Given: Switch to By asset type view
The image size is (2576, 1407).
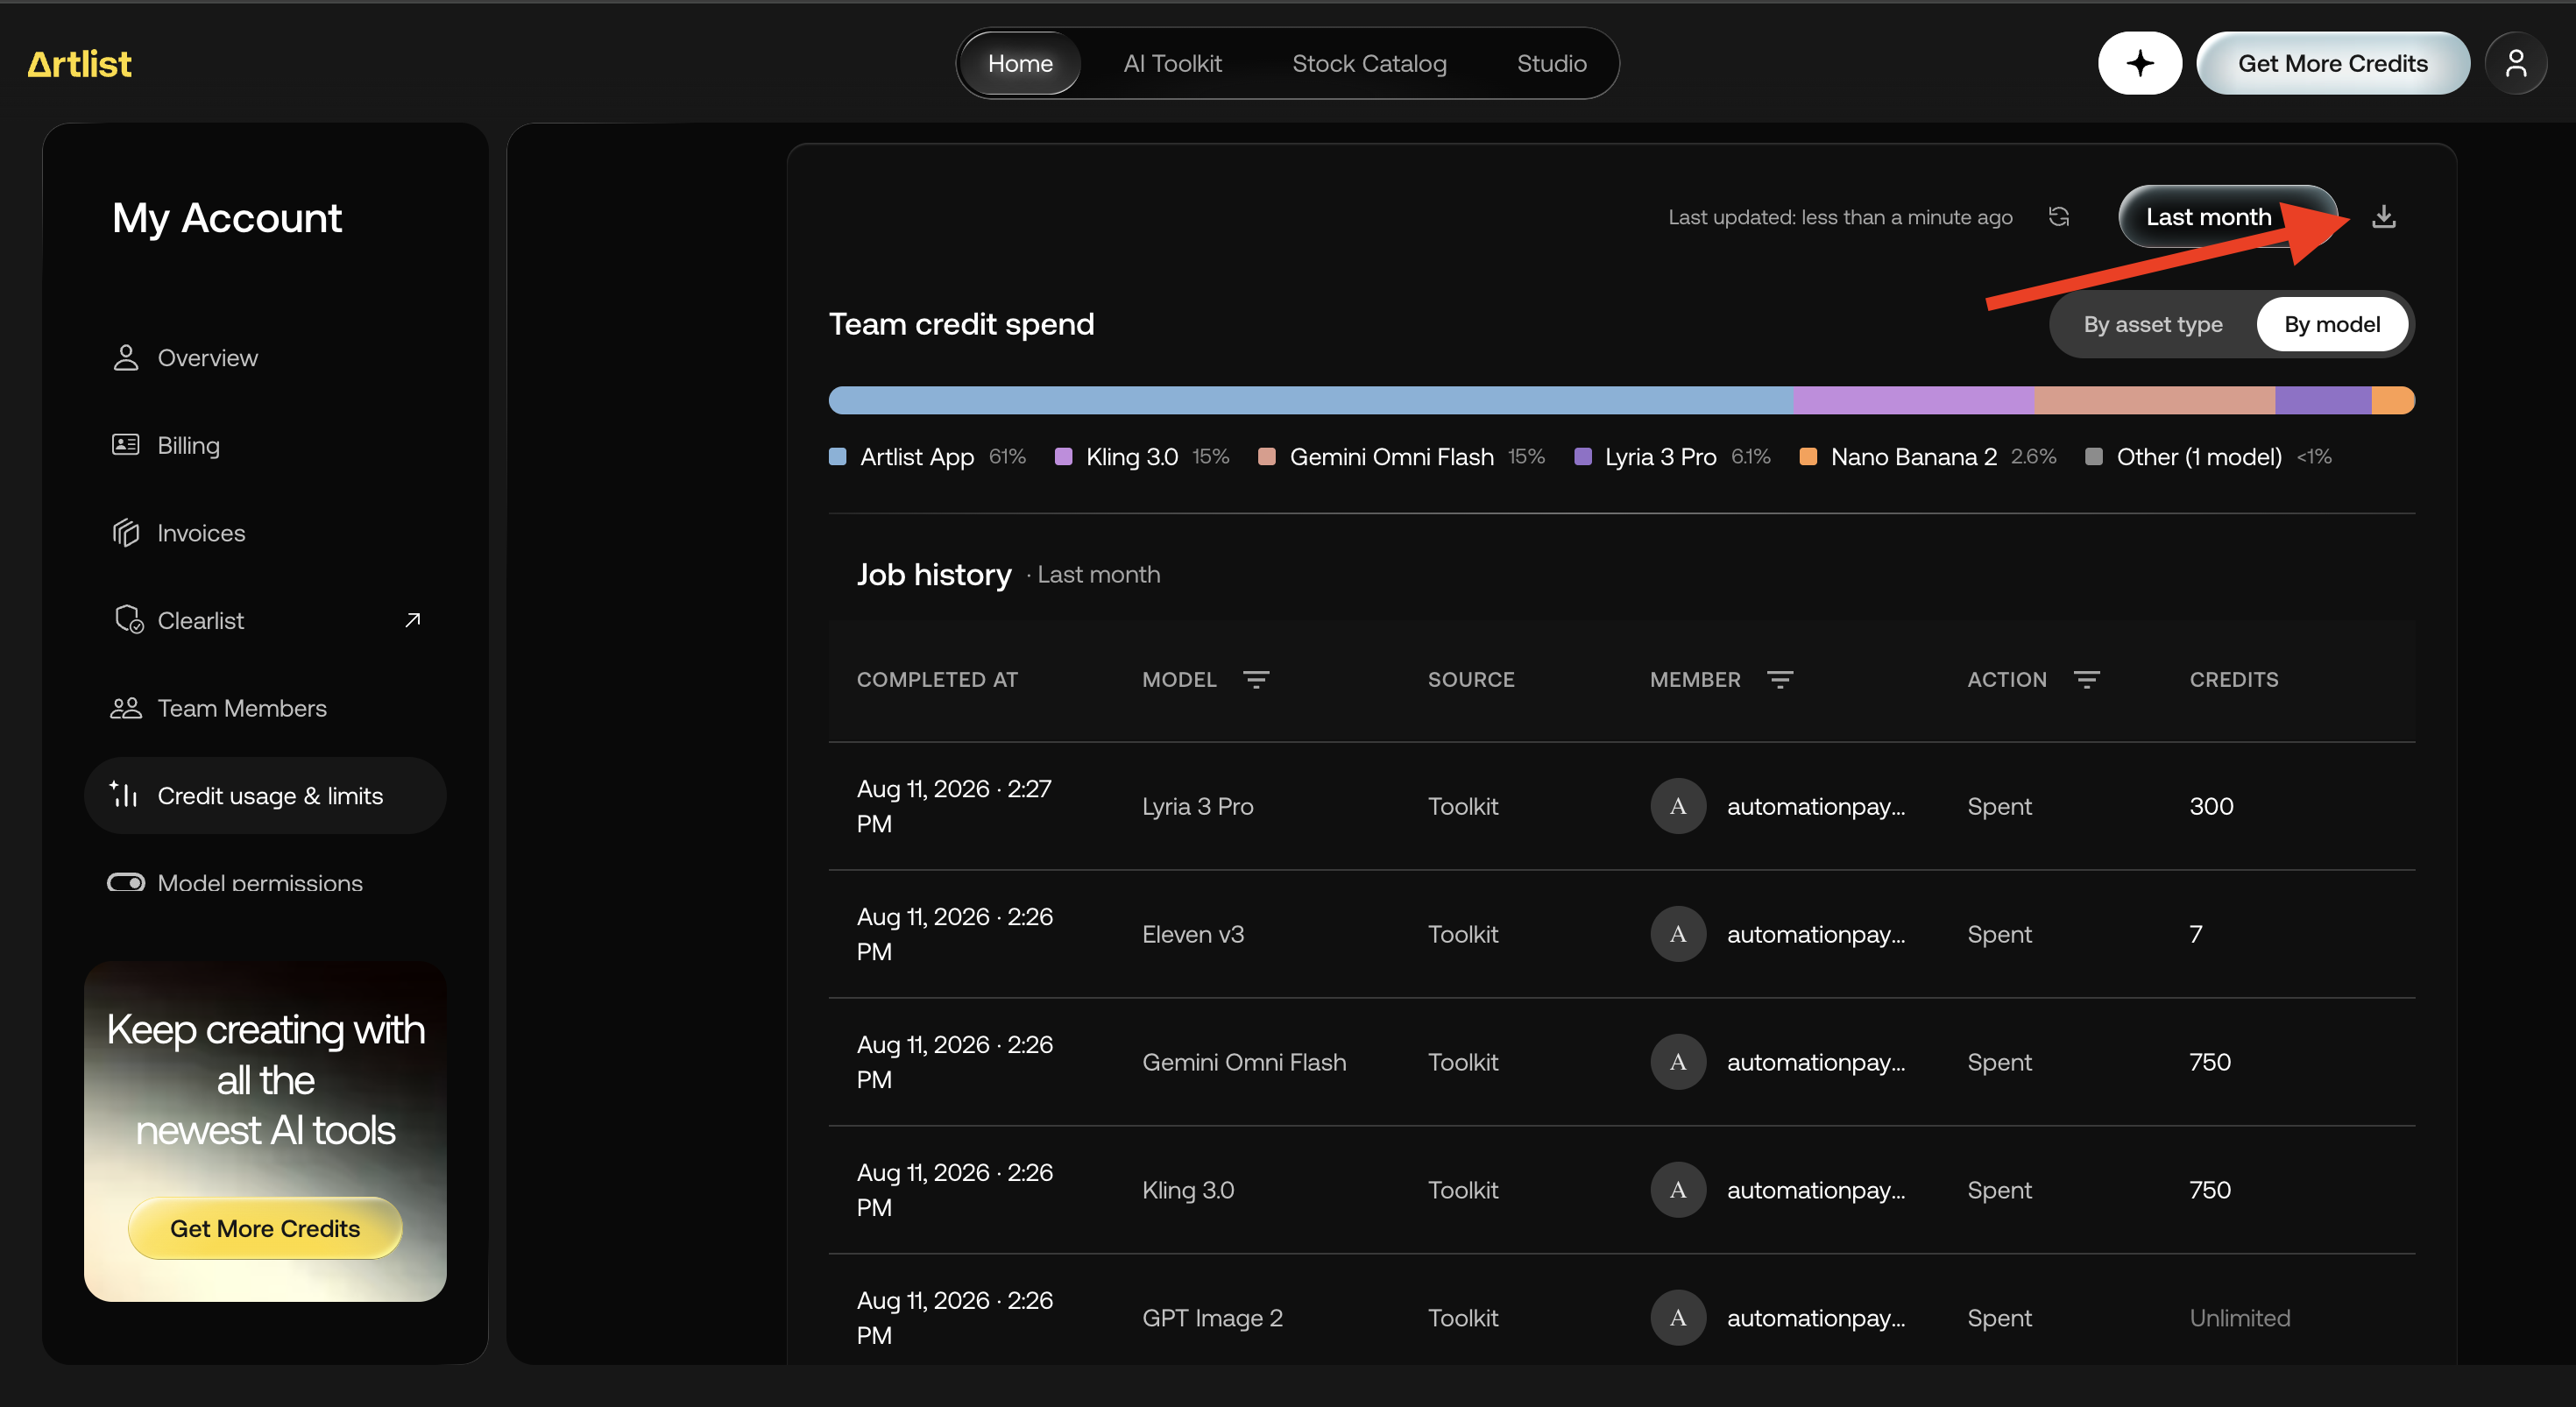Looking at the screenshot, I should point(2152,324).
